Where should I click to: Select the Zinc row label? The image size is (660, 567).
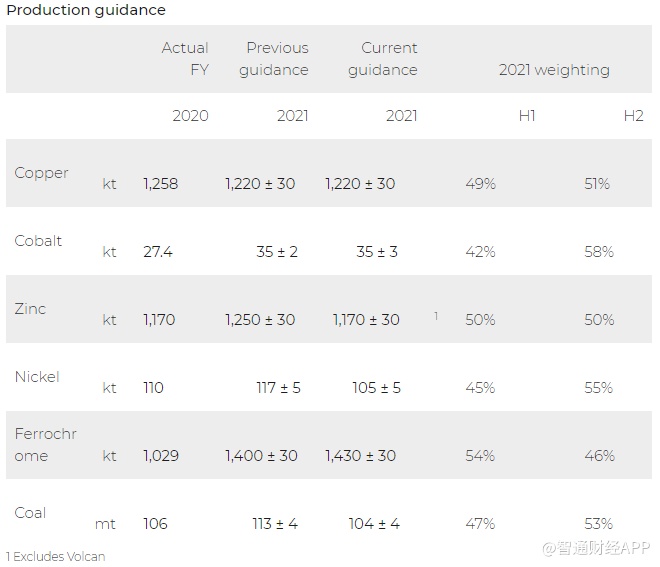tap(30, 309)
